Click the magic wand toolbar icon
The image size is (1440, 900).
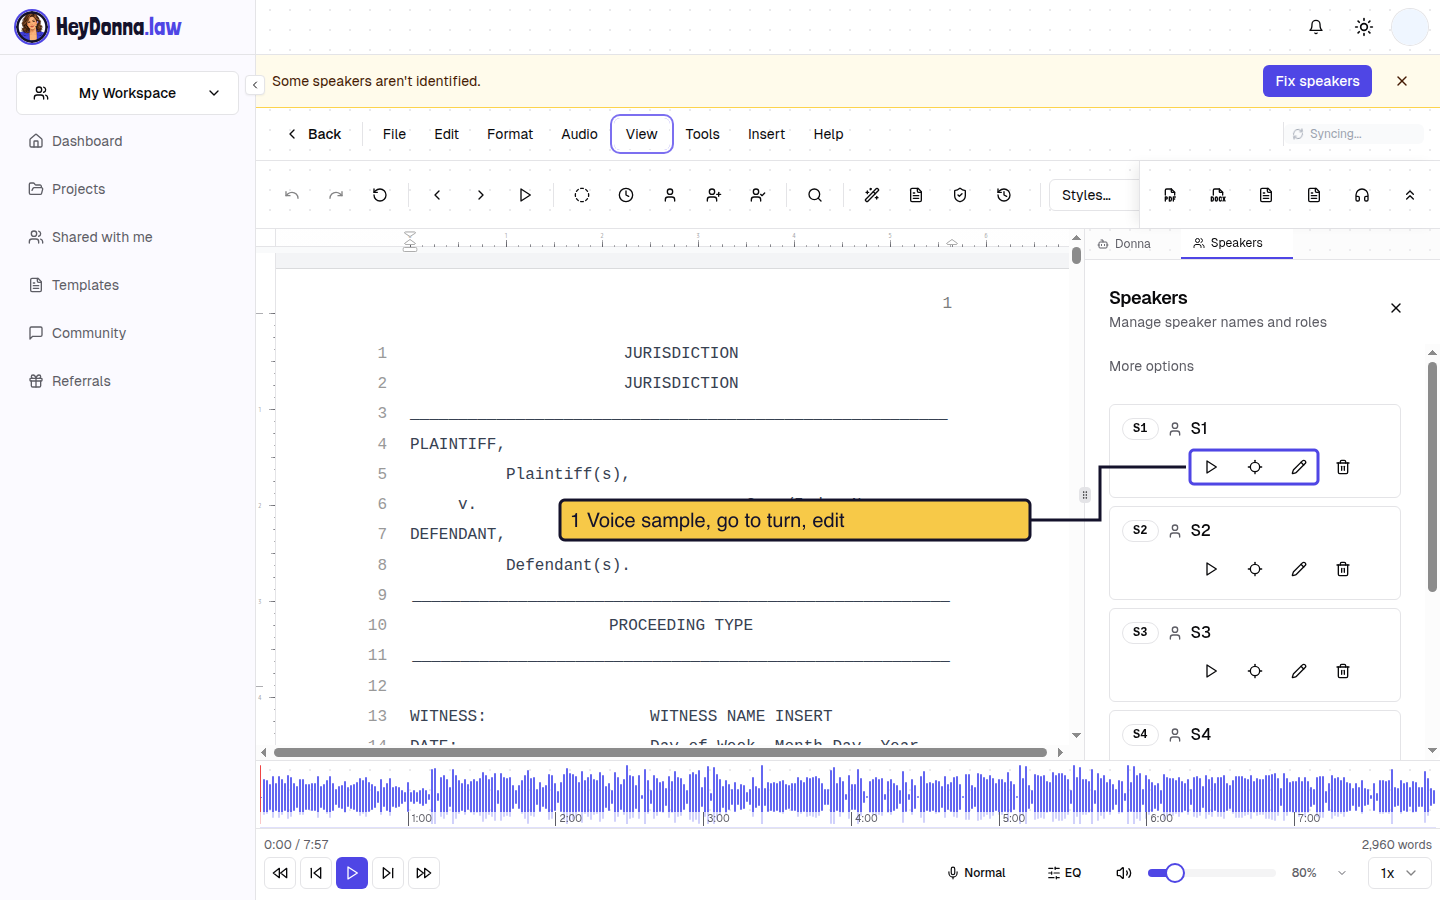tap(872, 195)
